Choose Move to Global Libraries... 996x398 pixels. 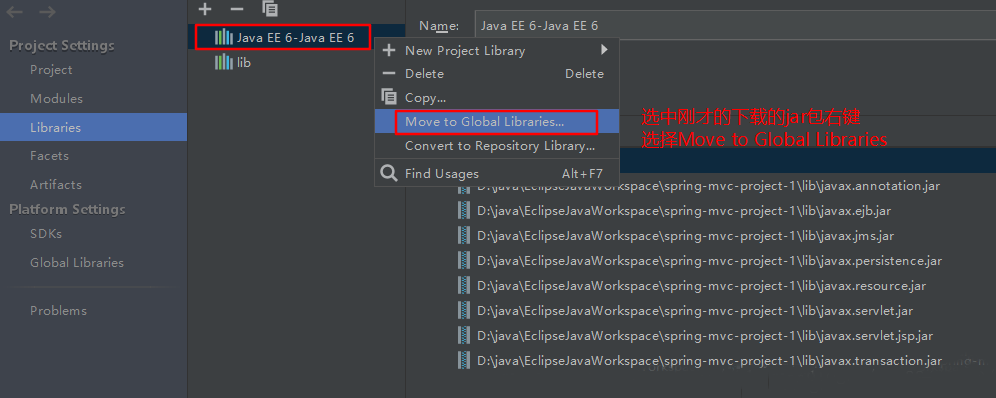[x=497, y=121]
